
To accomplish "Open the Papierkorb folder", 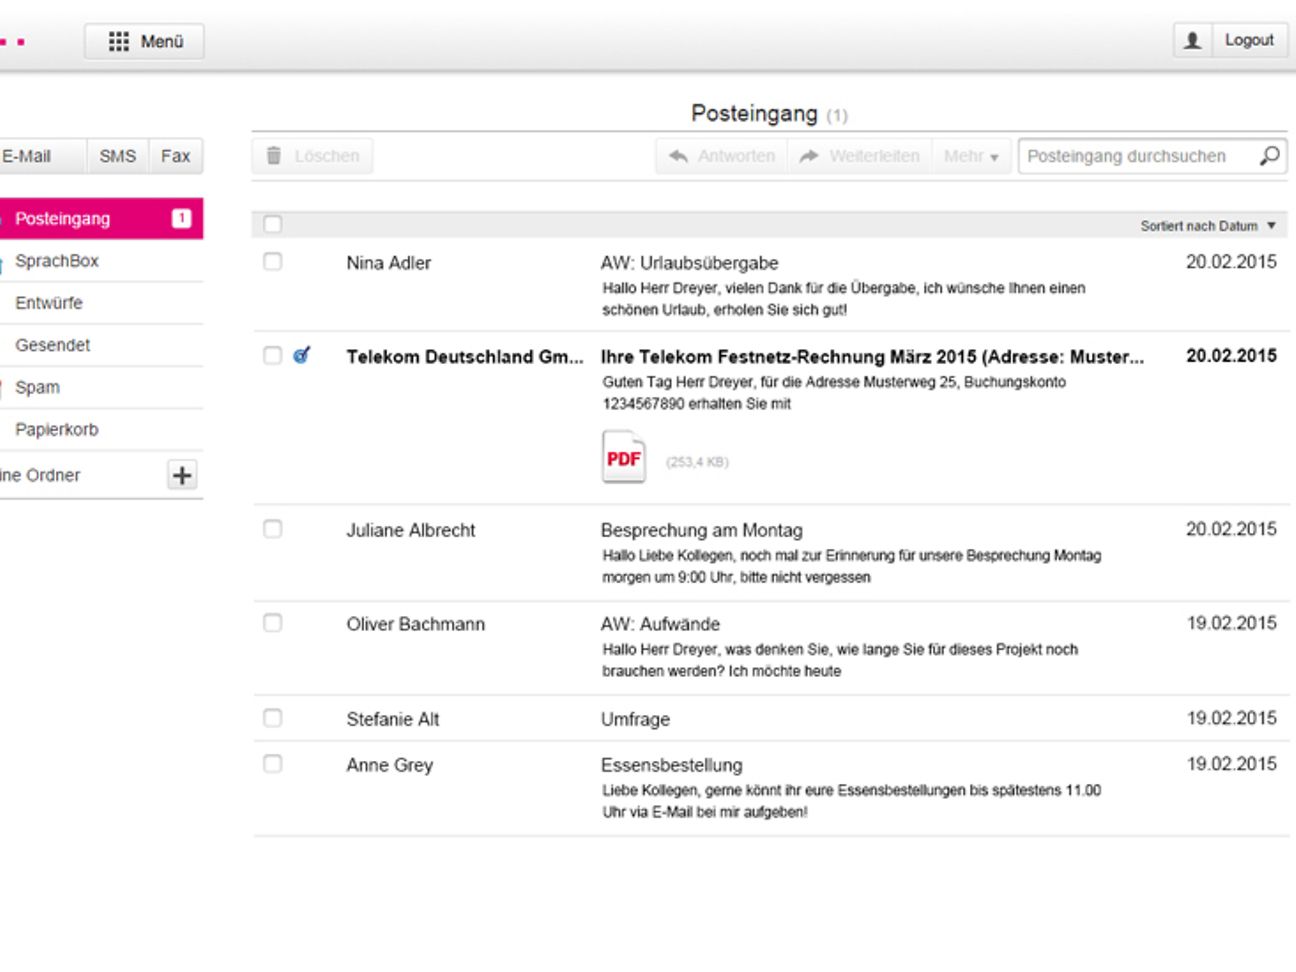I will coord(57,430).
